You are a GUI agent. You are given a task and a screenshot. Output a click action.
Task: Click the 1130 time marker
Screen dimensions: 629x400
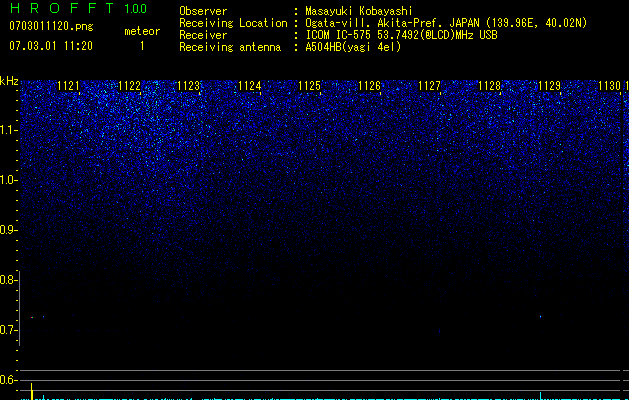[609, 86]
